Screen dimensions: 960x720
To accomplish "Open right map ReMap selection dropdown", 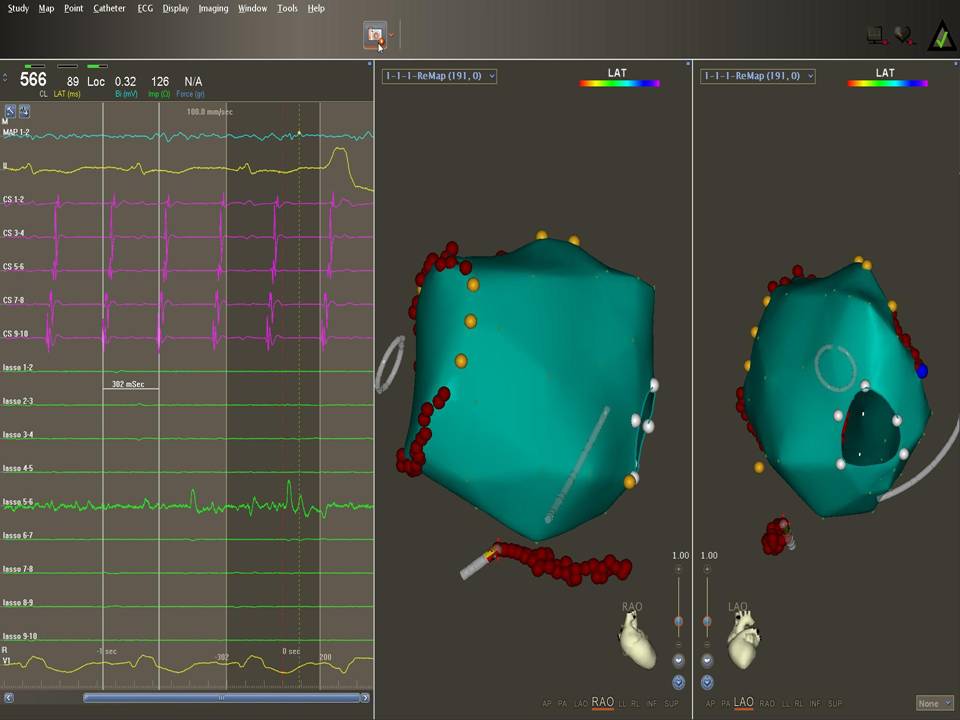I will (x=757, y=76).
